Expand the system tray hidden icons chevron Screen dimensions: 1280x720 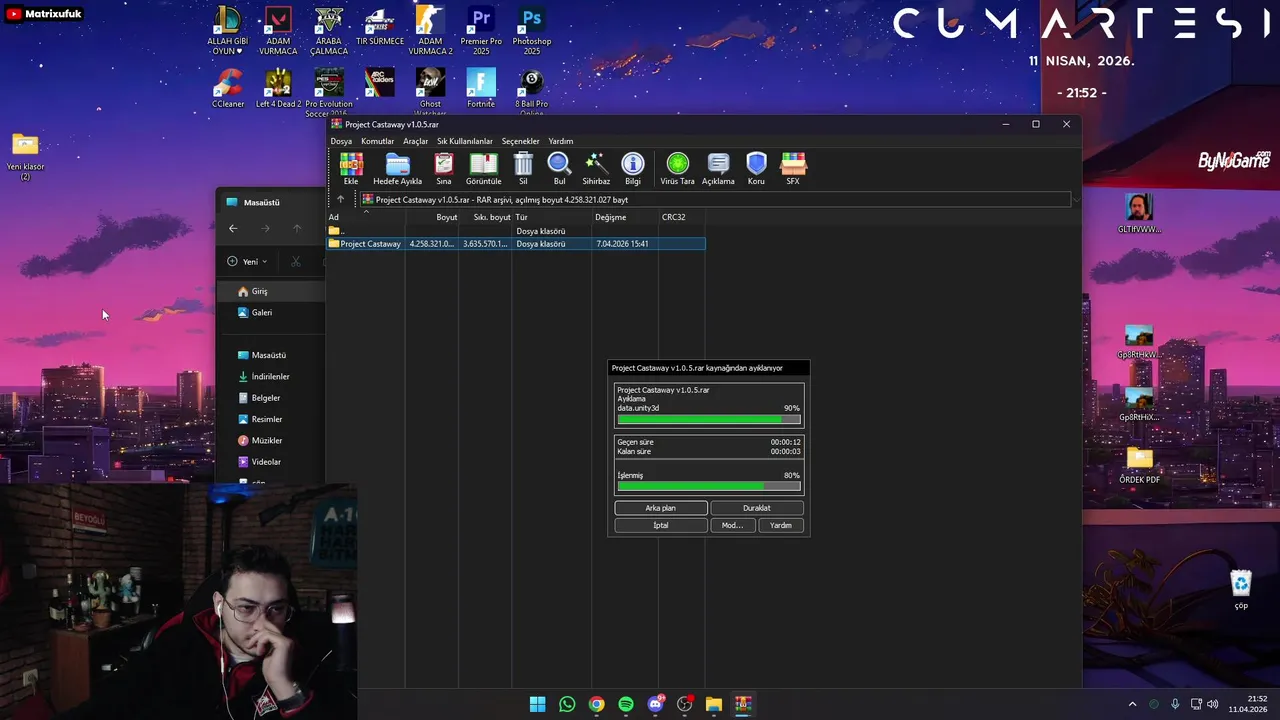(x=1132, y=704)
